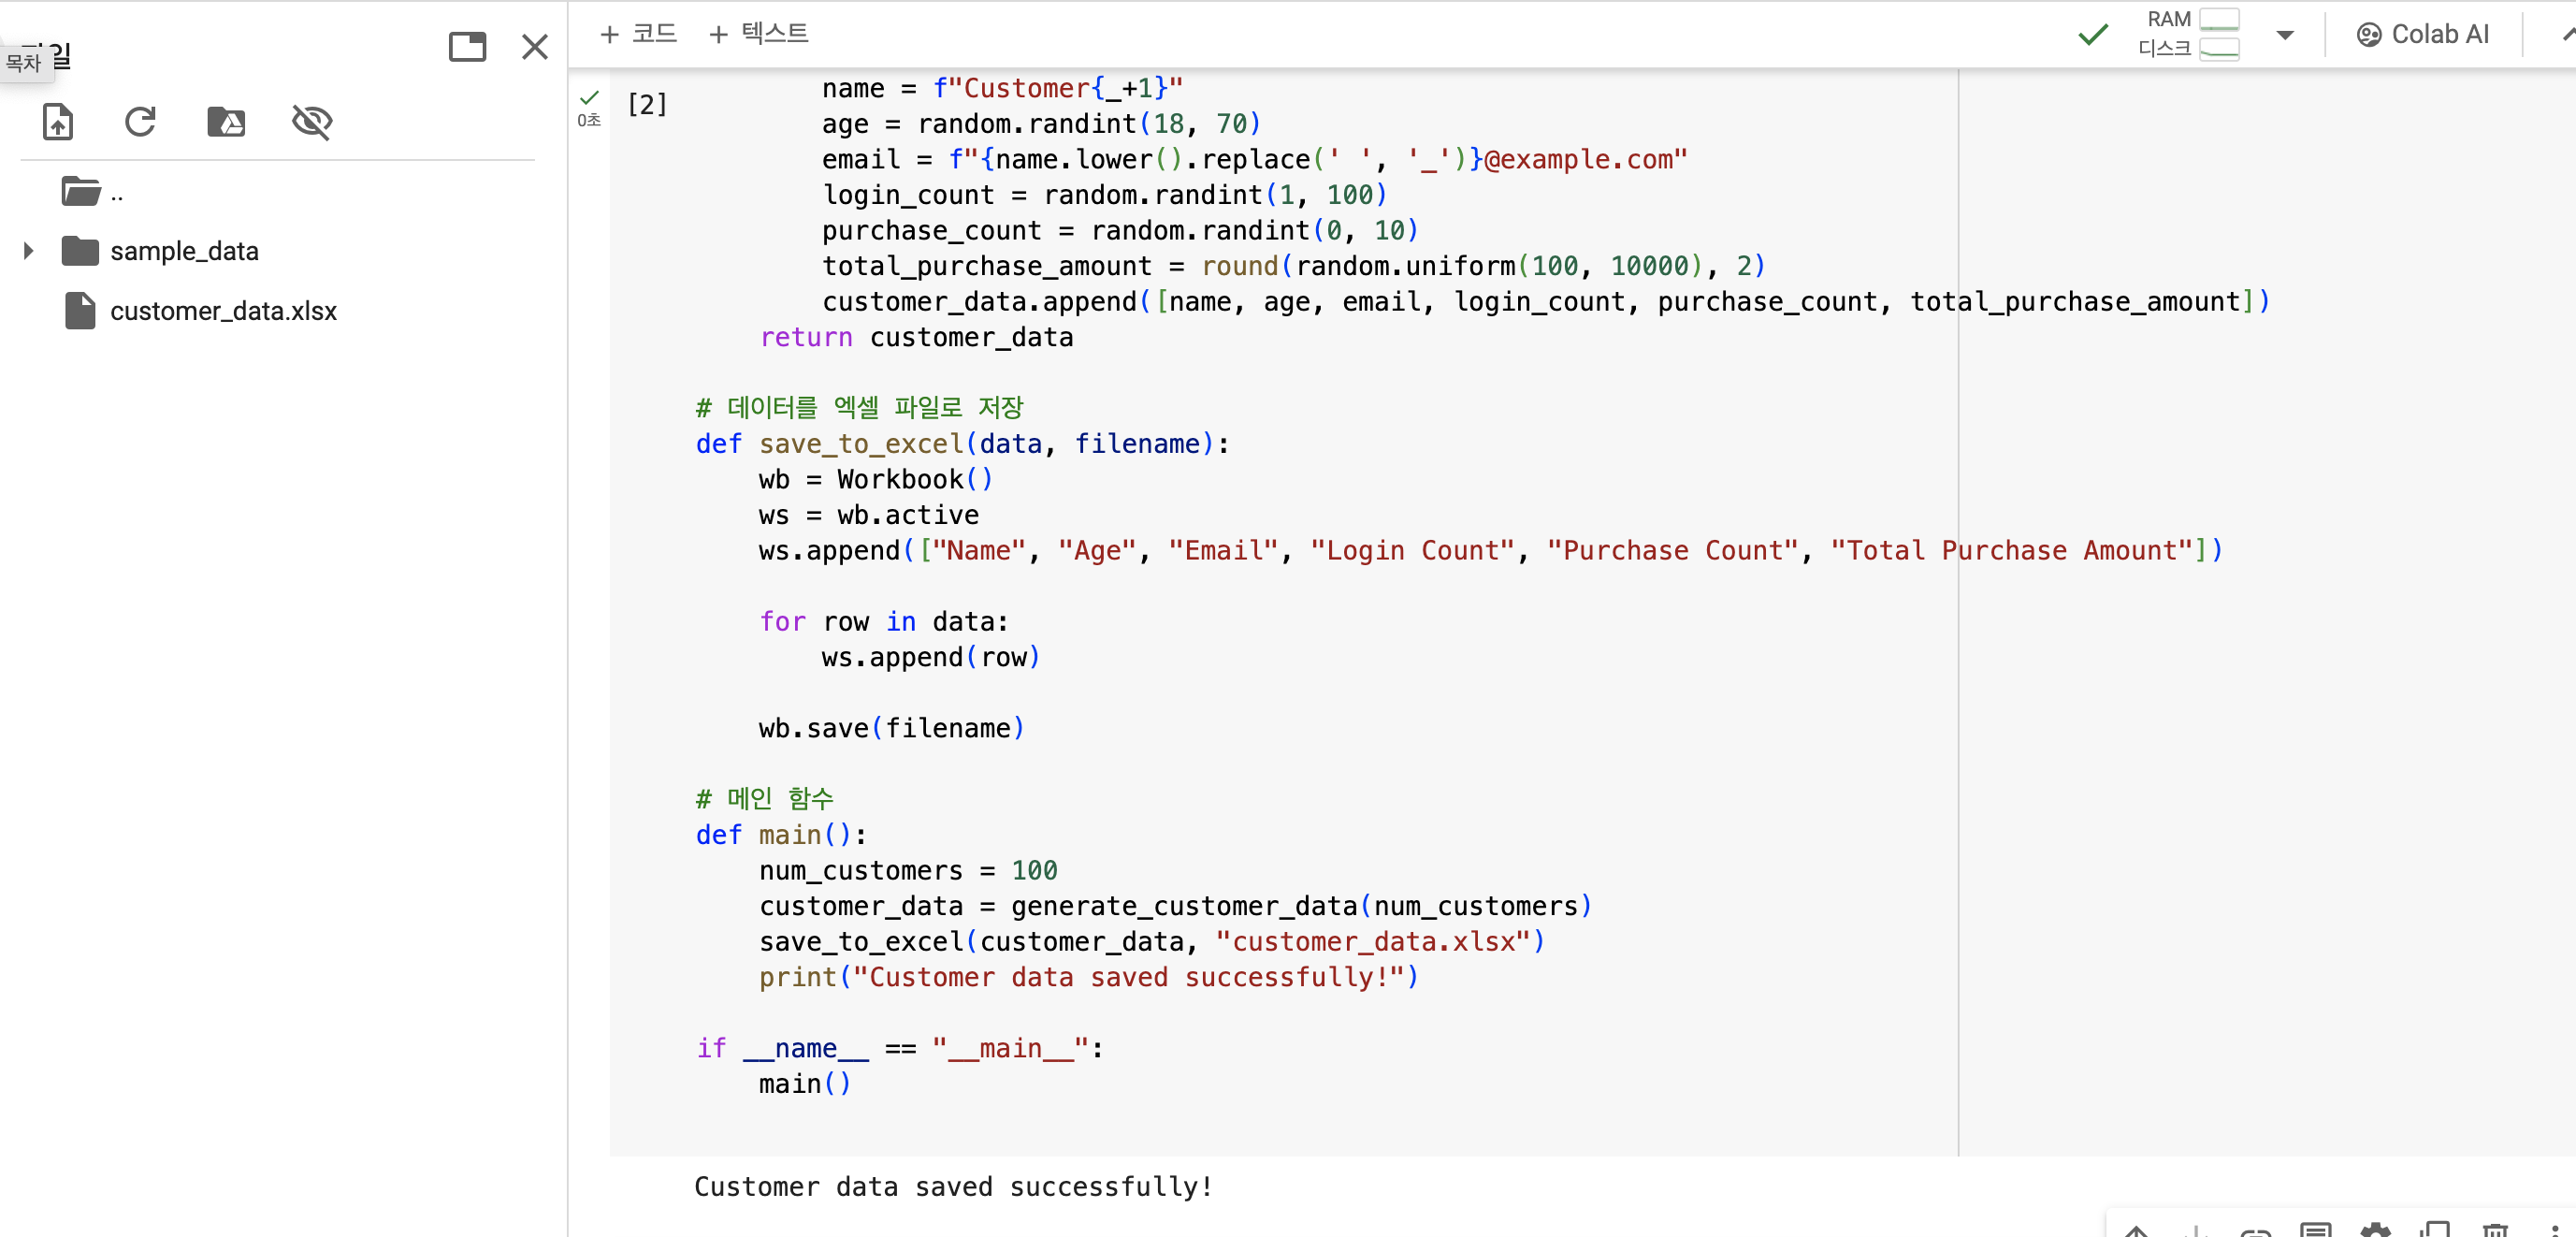Toggle hidden files visibility

pos(312,122)
